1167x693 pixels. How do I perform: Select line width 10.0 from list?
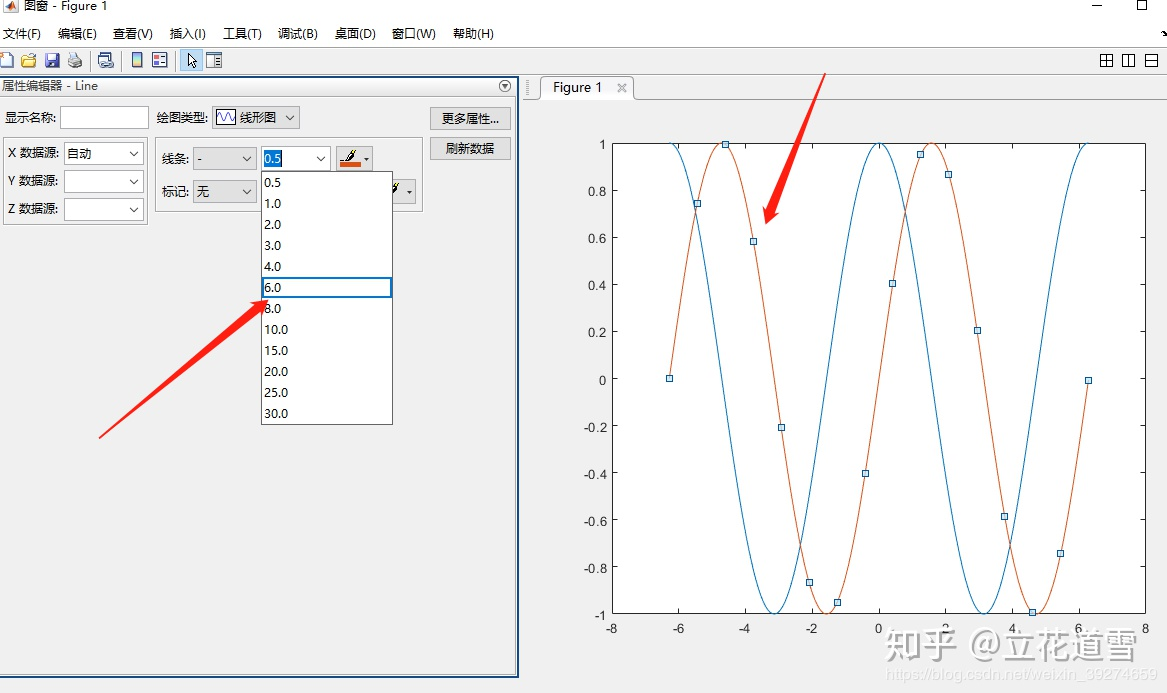coord(327,329)
